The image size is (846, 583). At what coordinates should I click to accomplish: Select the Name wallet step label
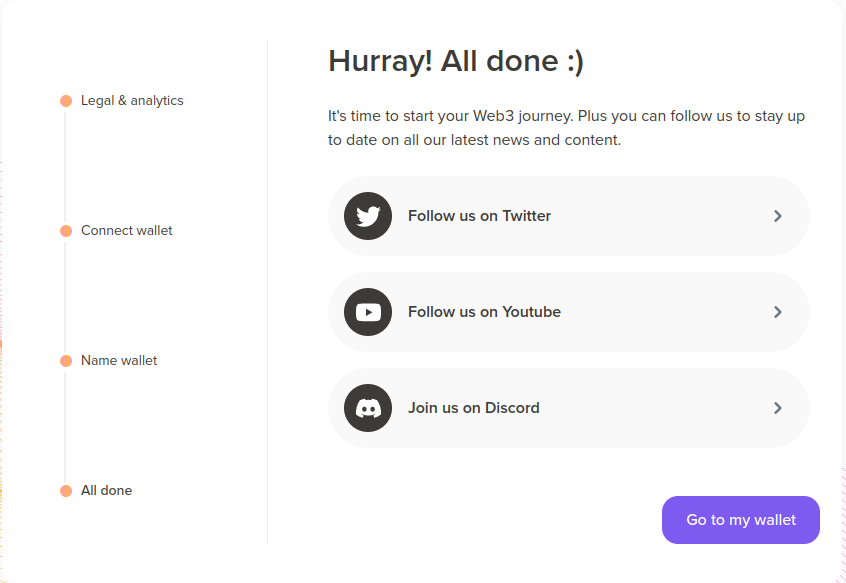[x=119, y=361]
